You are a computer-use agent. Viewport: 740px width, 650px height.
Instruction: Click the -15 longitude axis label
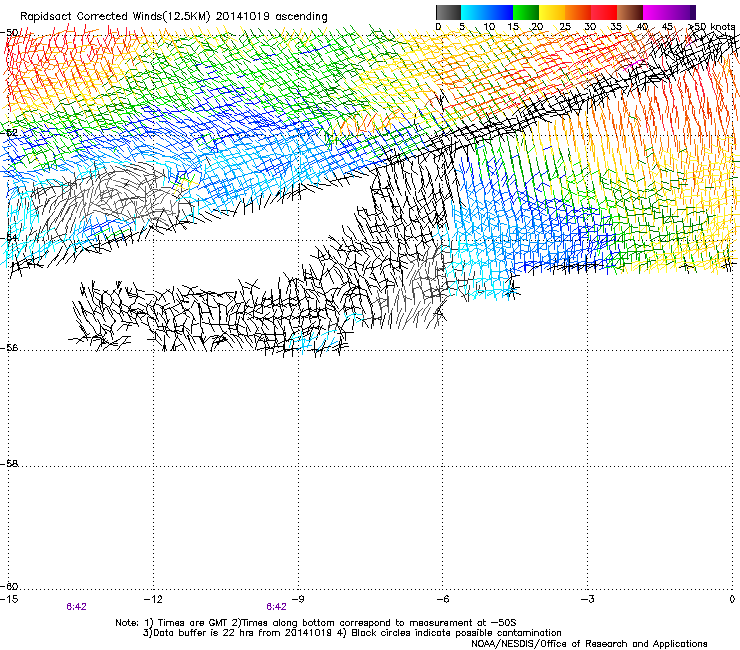tap(9, 599)
